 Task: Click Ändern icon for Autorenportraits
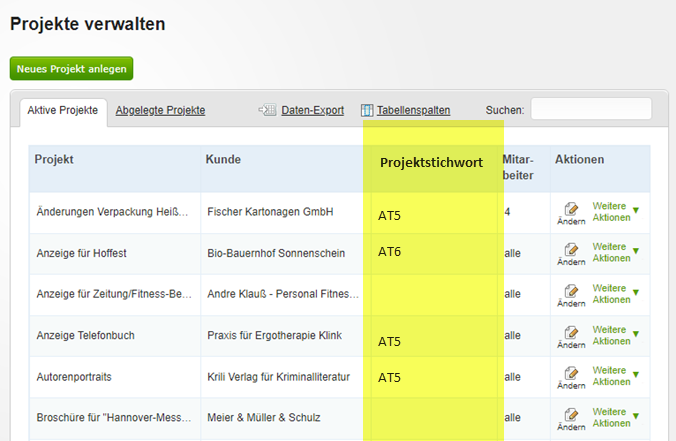[571, 378]
